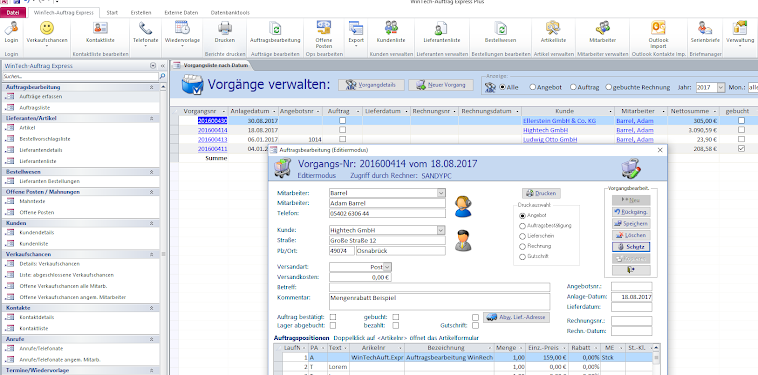The image size is (758, 375).
Task: Open Vorgangsnr column filter arrow
Action: pos(224,111)
